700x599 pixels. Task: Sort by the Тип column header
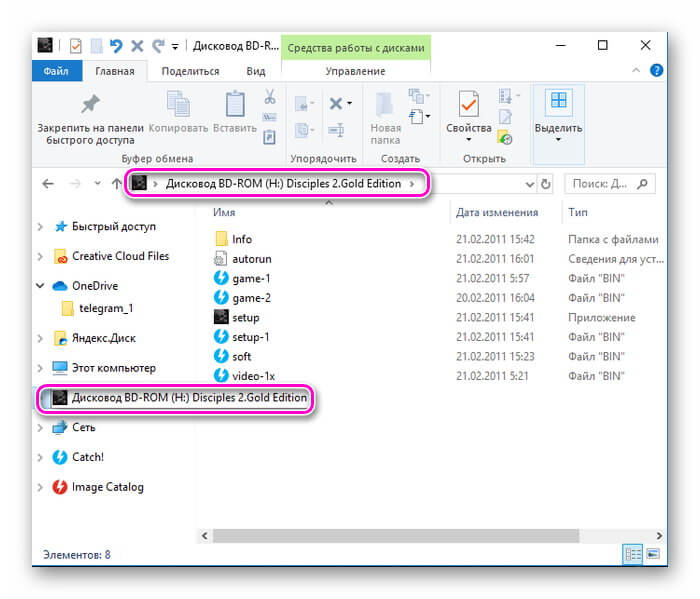578,212
